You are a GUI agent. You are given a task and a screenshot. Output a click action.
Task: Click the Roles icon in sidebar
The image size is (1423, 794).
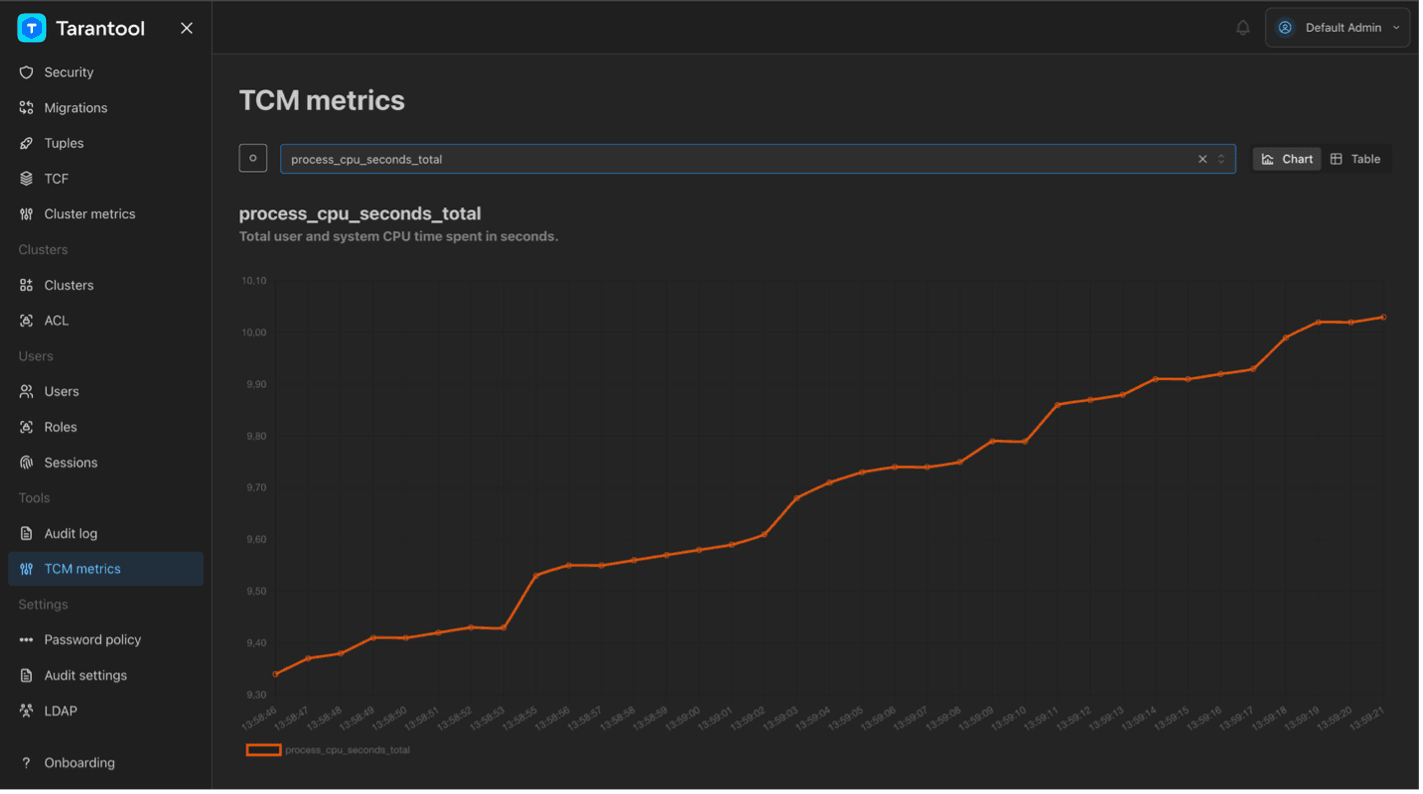click(x=27, y=428)
